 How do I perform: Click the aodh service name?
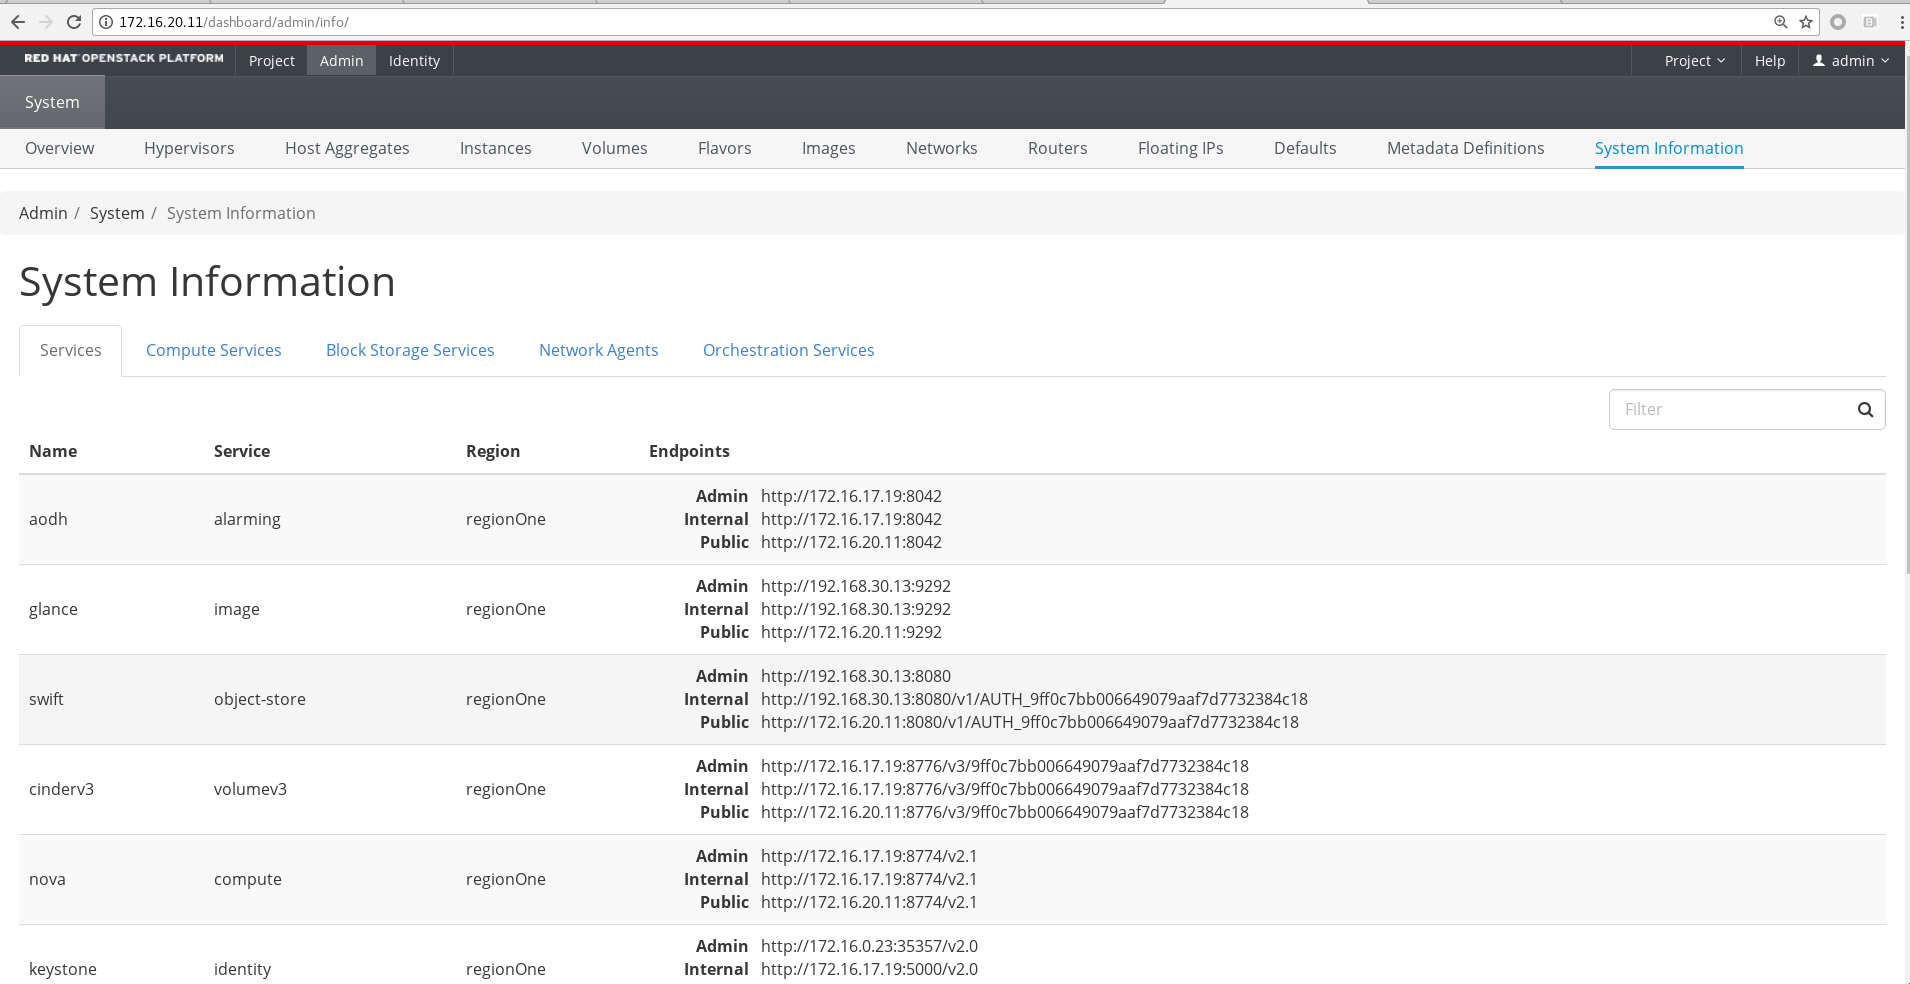(x=48, y=519)
